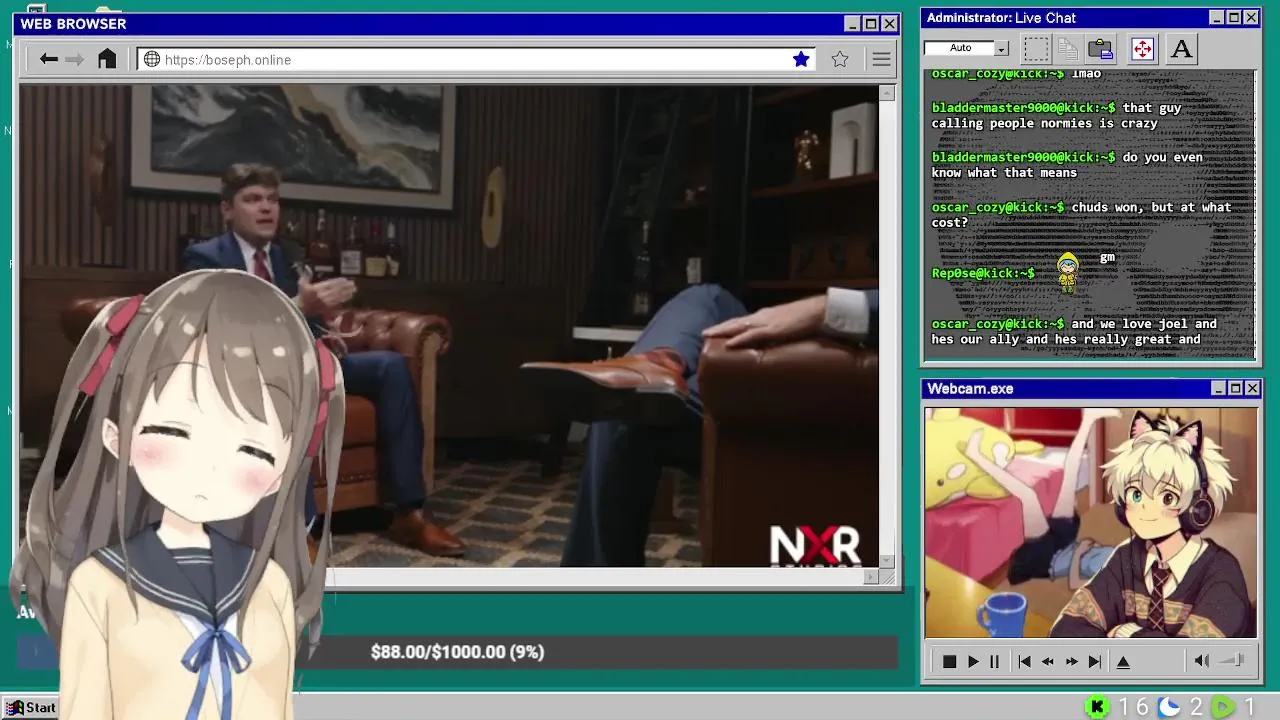Click the Auto combo box field
This screenshot has width=1280, height=720.
(x=960, y=48)
